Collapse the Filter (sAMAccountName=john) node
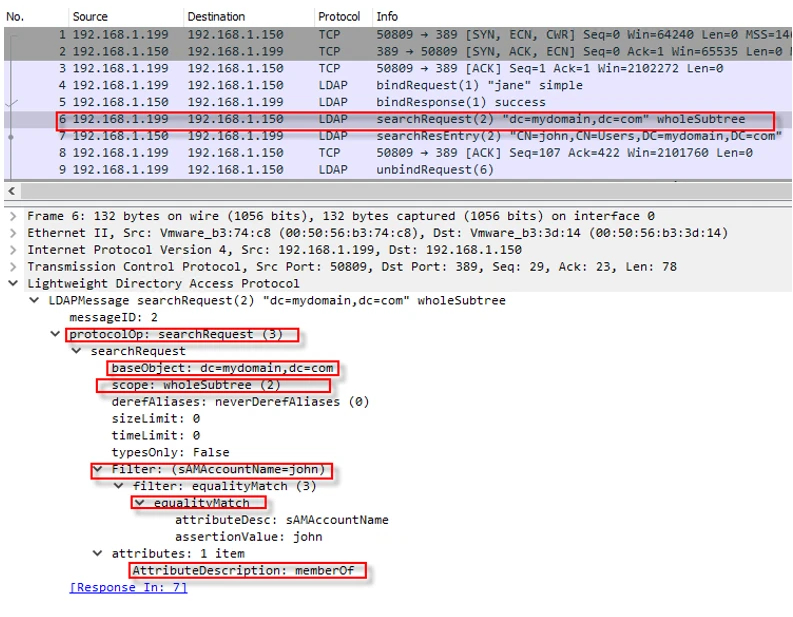793x617 pixels. 97,469
